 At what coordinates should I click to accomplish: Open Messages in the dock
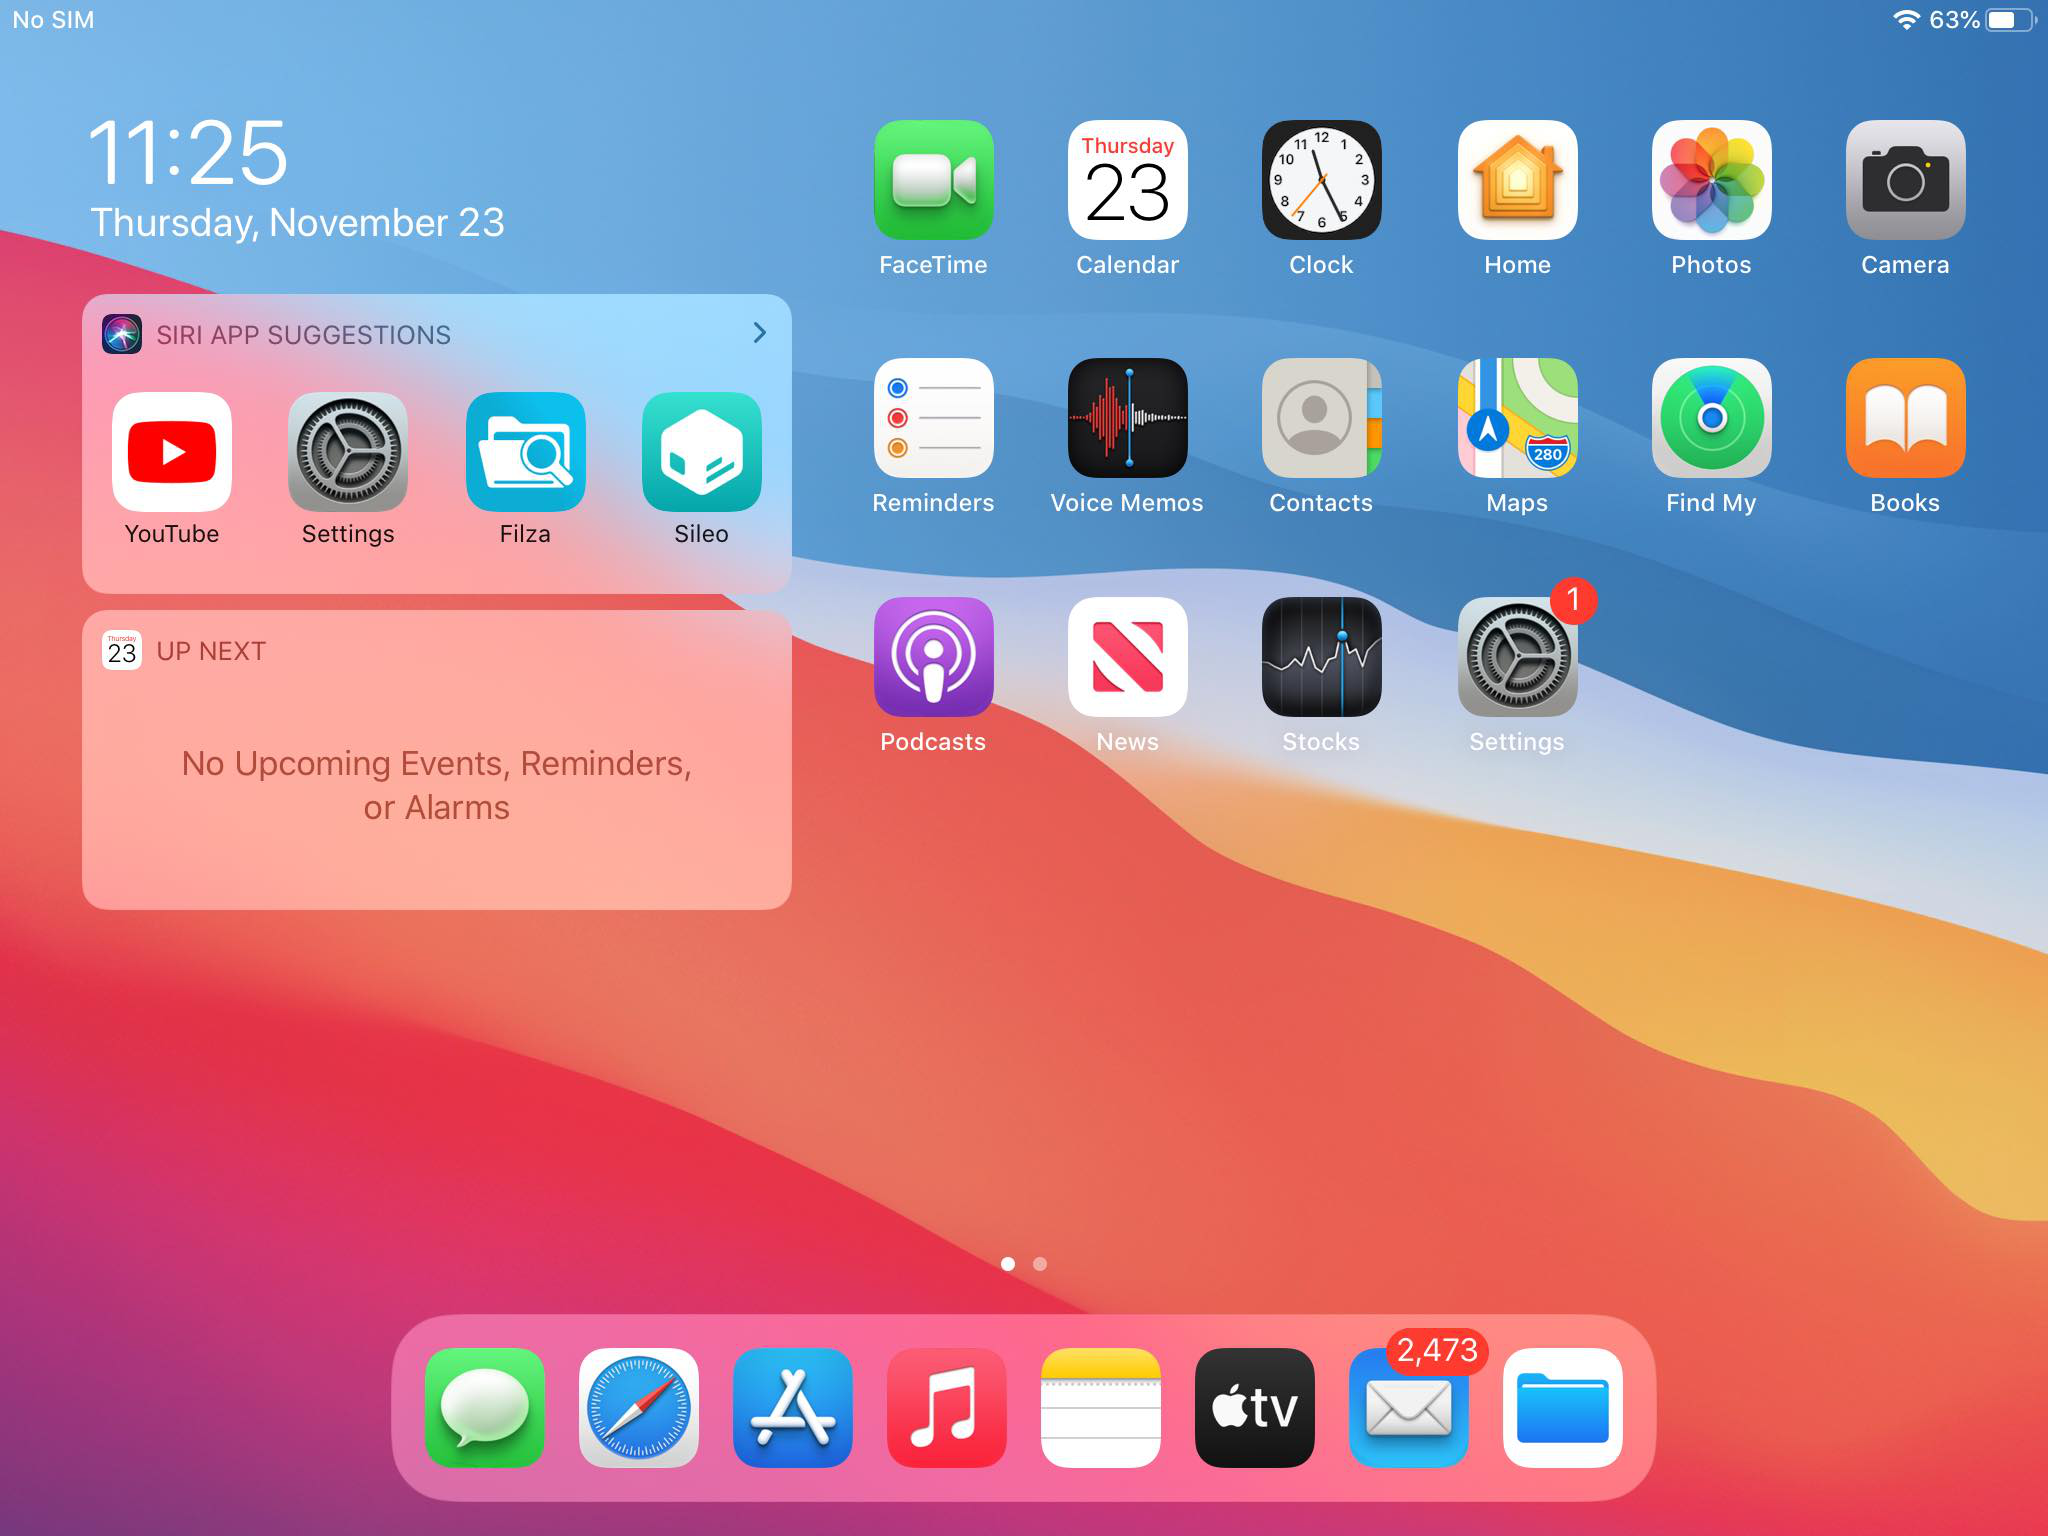coord(485,1408)
